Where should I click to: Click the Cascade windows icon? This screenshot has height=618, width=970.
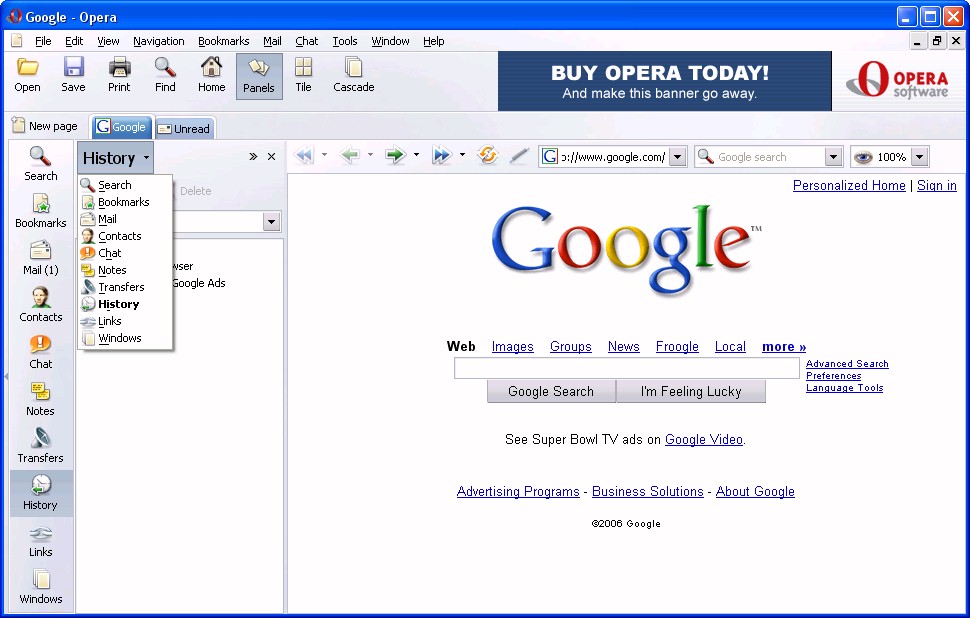353,75
